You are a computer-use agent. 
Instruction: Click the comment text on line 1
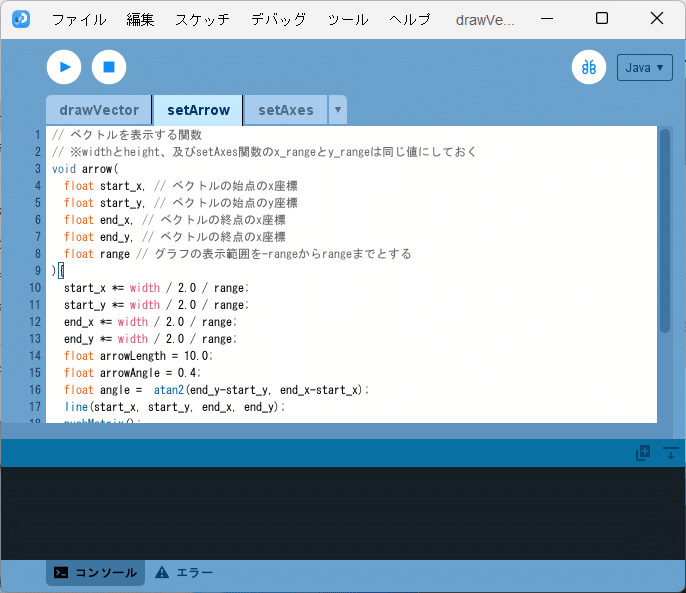(127, 135)
